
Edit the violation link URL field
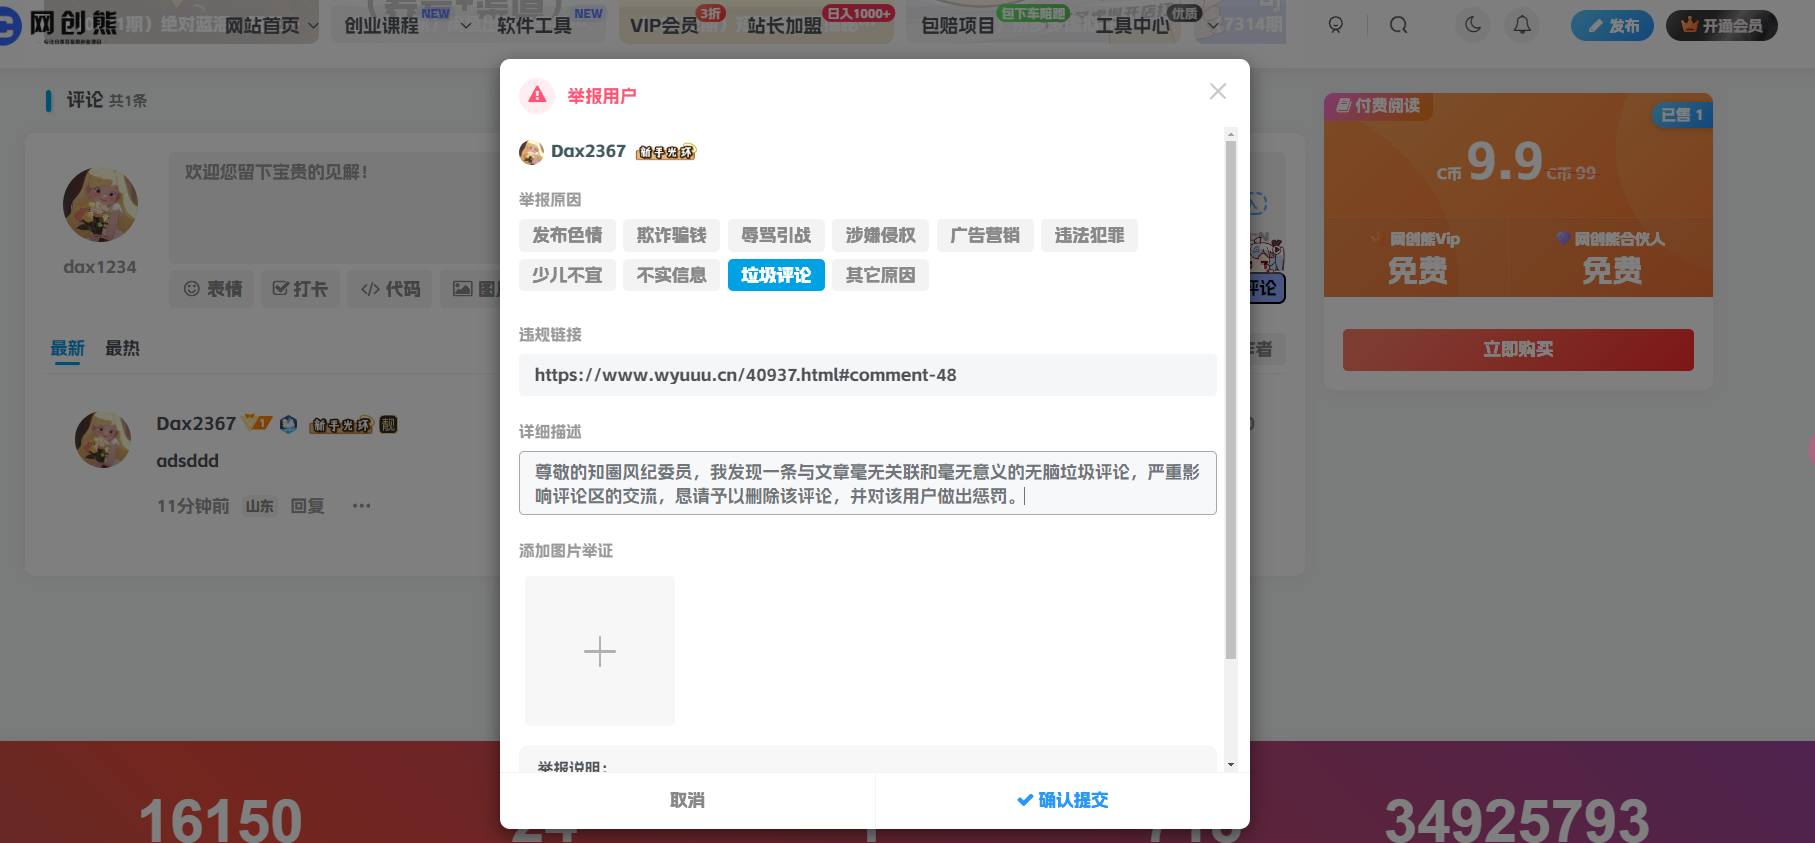[868, 375]
